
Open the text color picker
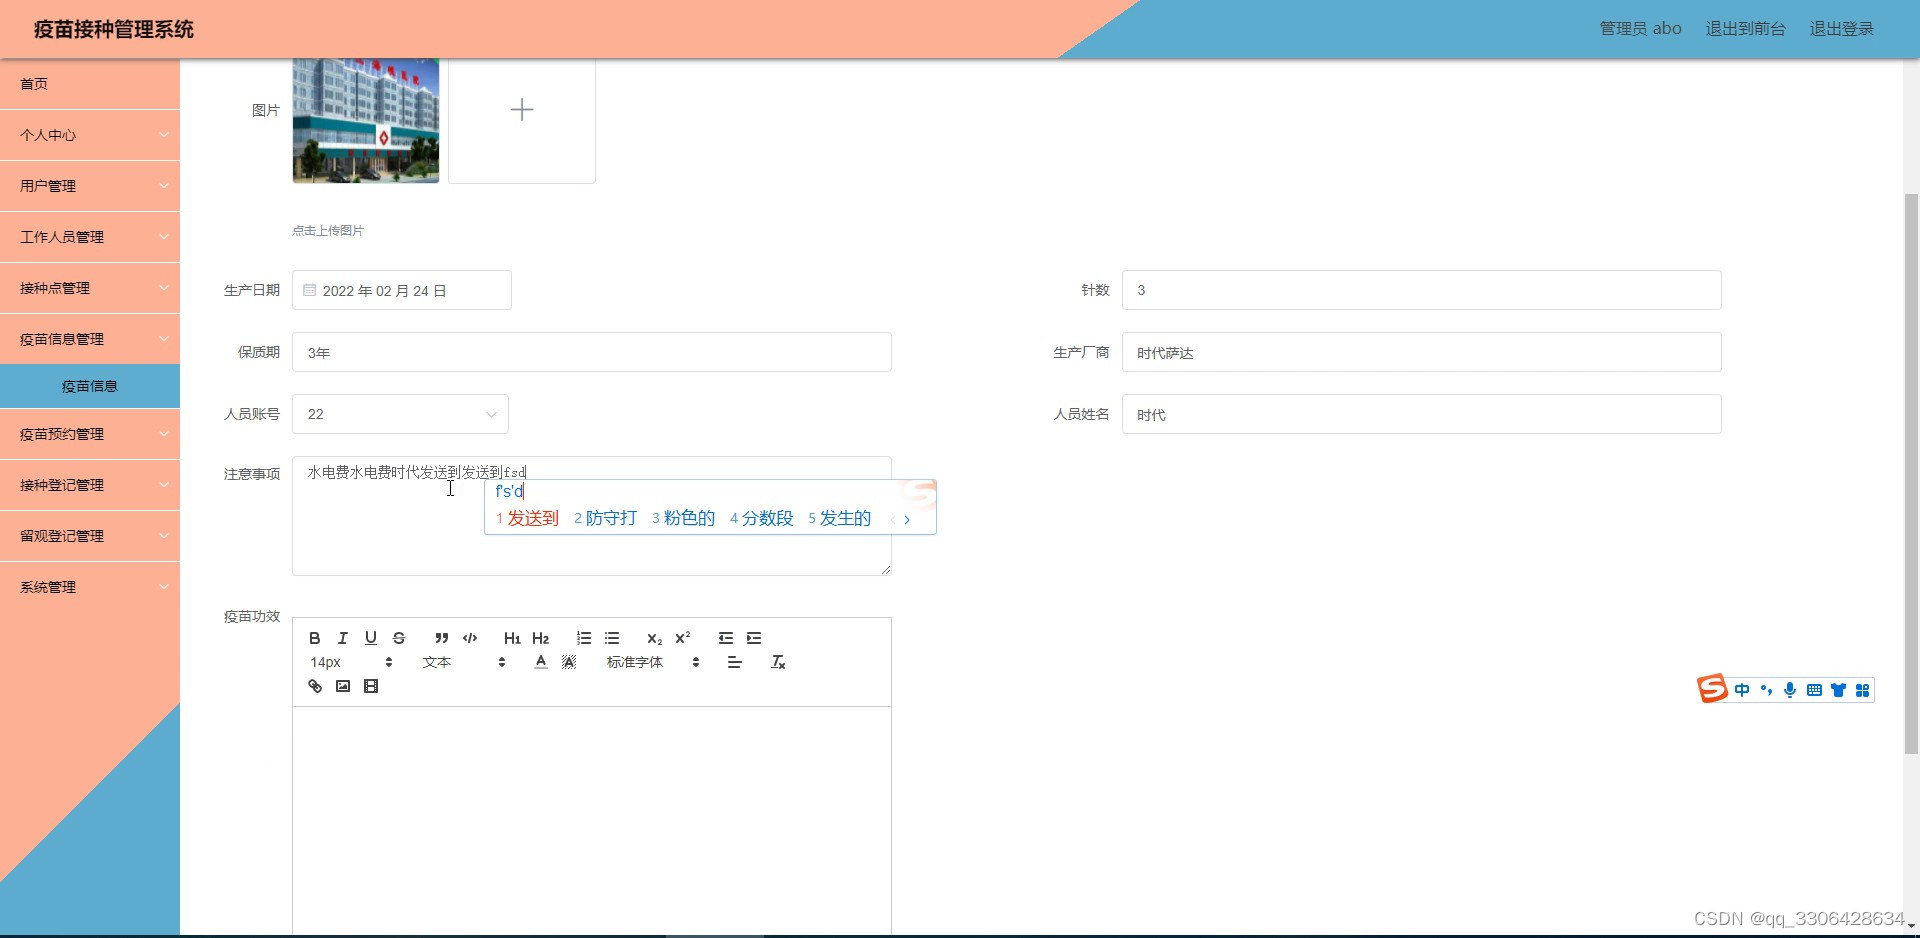pyautogui.click(x=541, y=662)
